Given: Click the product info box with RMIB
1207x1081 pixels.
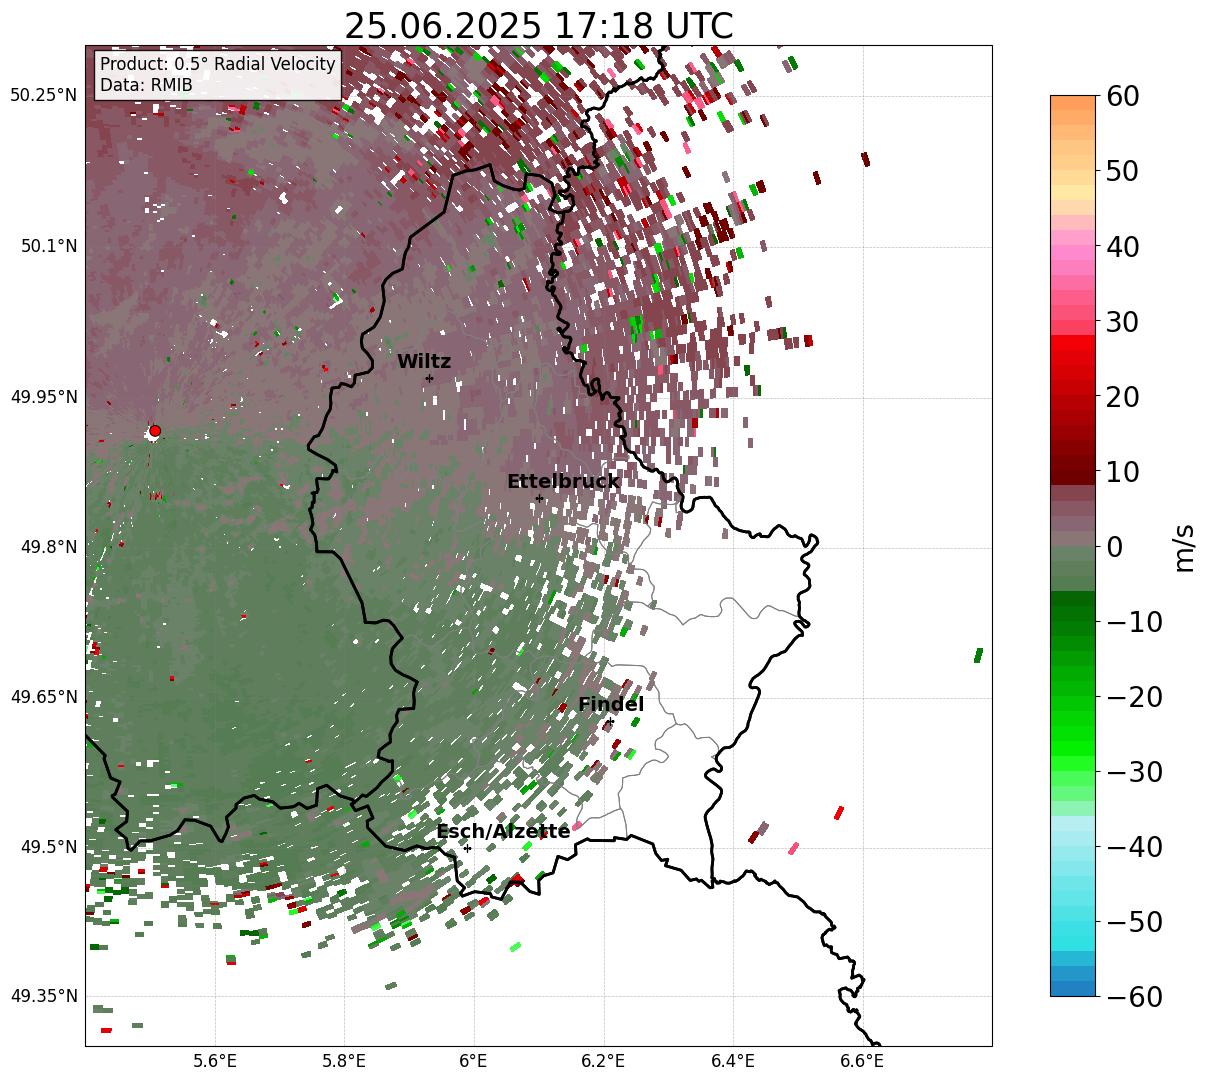Looking at the screenshot, I should 218,75.
